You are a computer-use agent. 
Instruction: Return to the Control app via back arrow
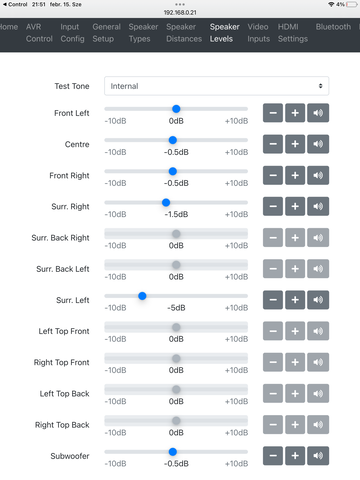pyautogui.click(x=15, y=5)
